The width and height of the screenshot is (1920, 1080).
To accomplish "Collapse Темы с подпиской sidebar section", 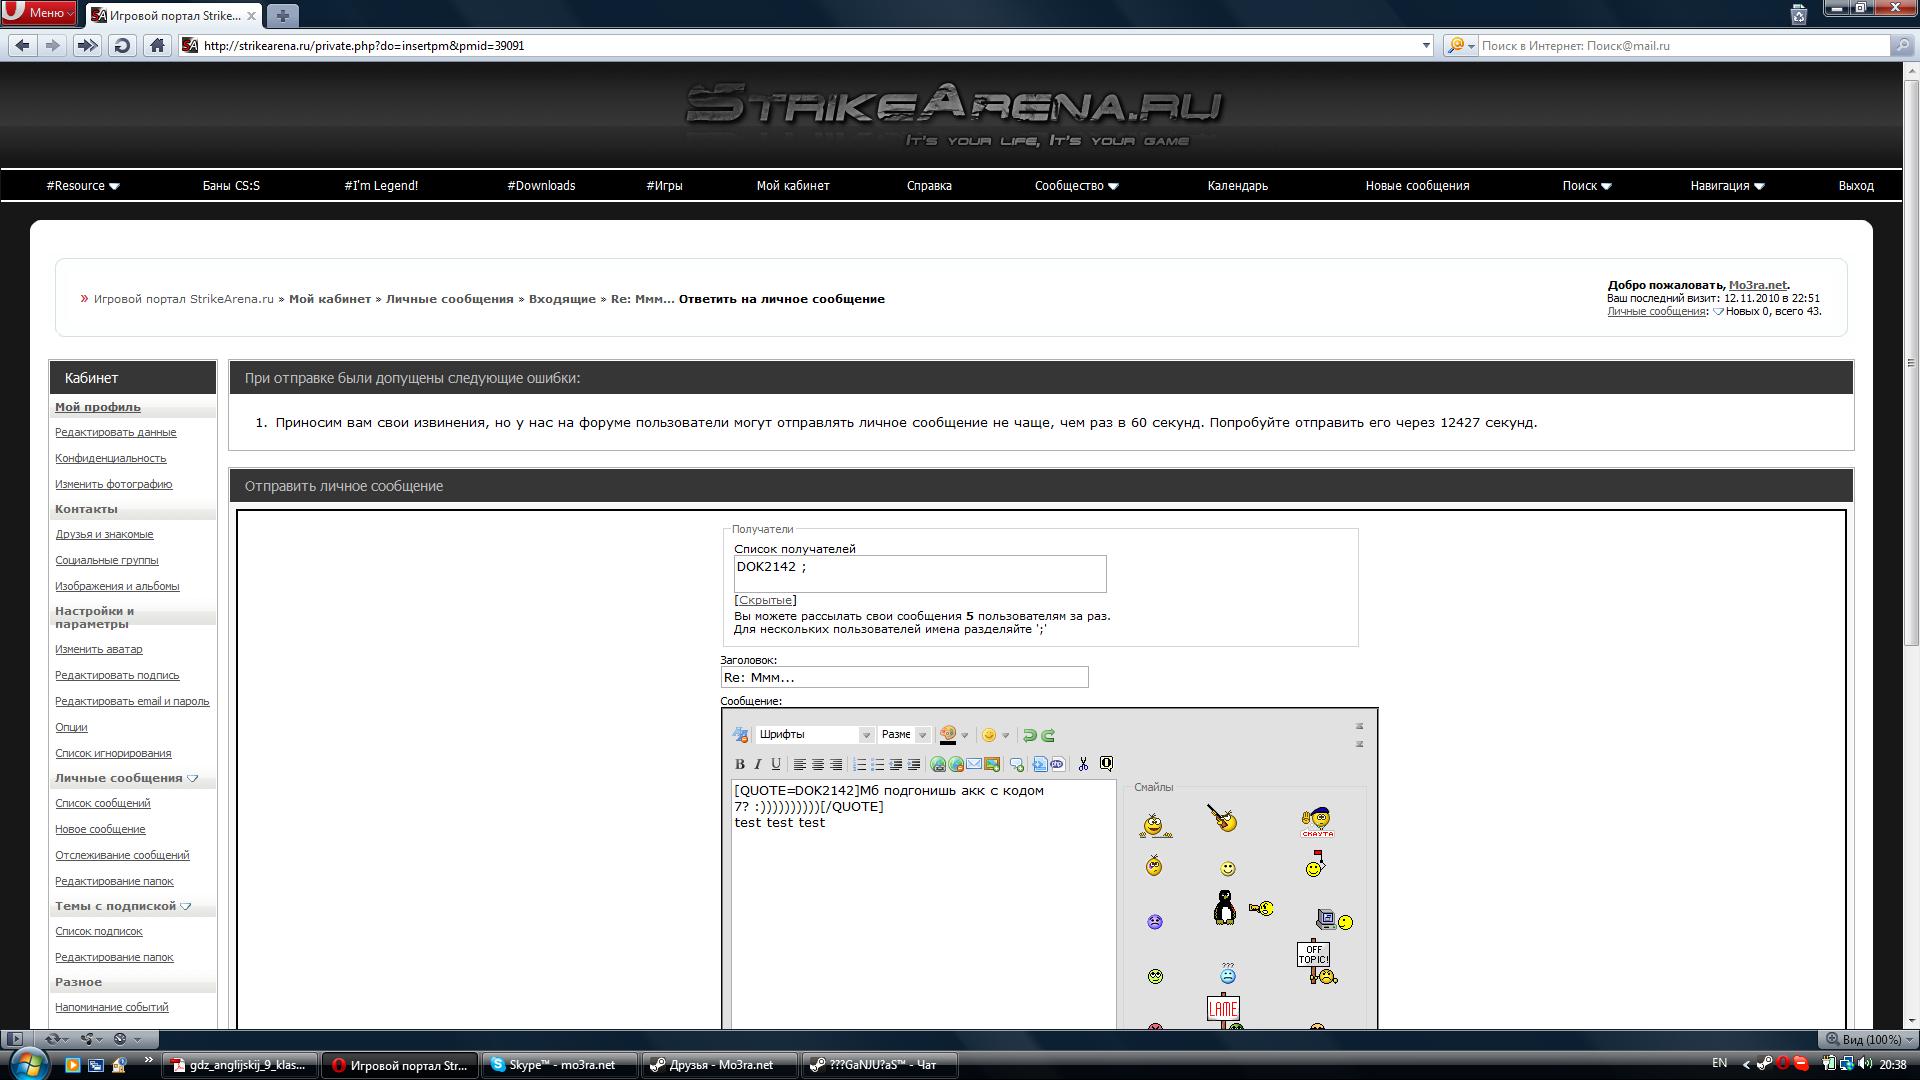I will pos(186,906).
